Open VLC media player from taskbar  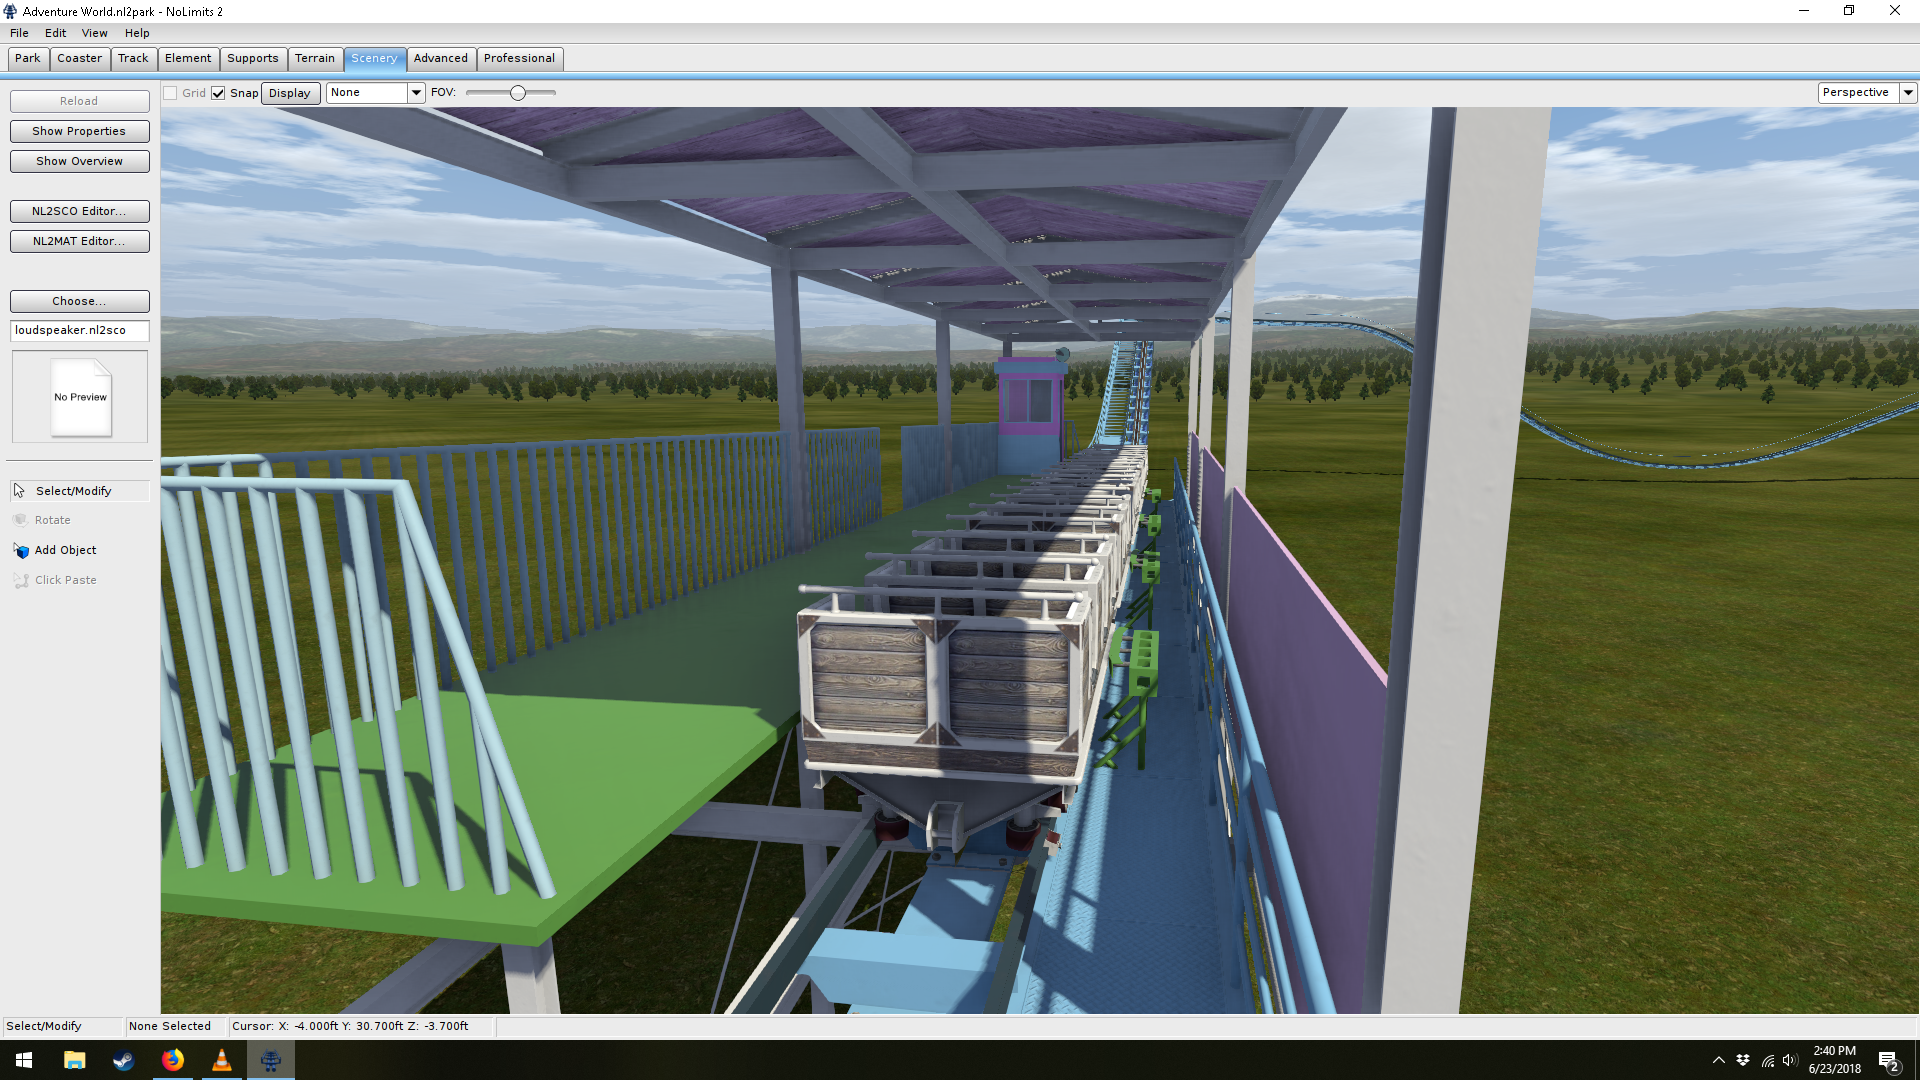pyautogui.click(x=222, y=1060)
